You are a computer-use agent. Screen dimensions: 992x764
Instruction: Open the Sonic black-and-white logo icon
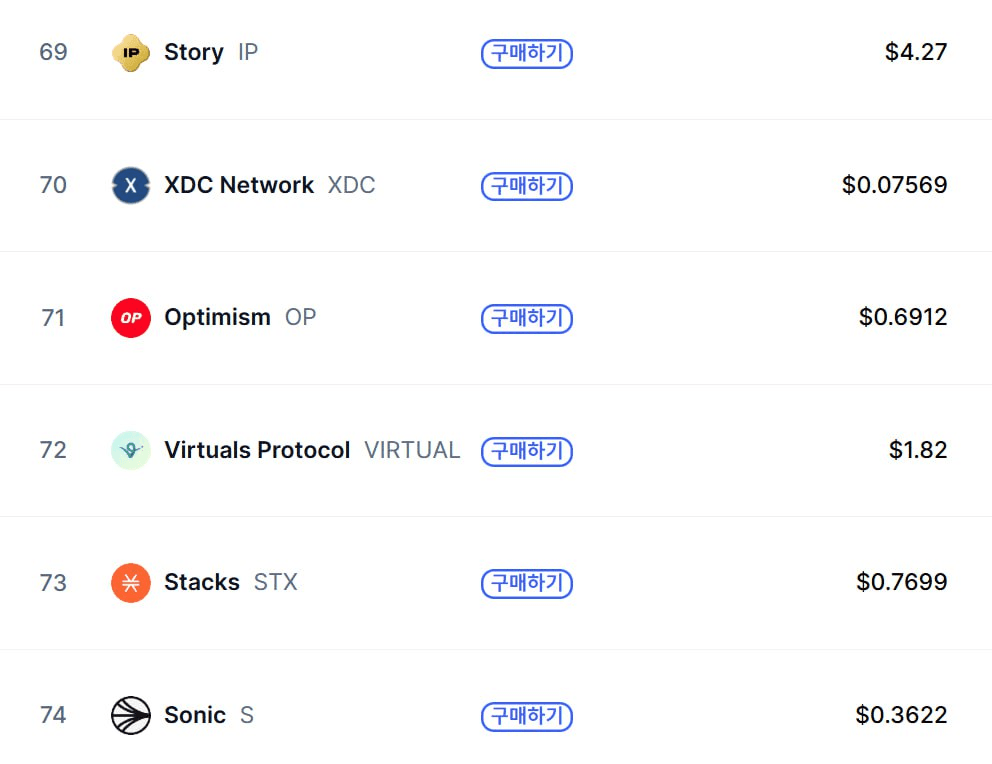pos(131,715)
